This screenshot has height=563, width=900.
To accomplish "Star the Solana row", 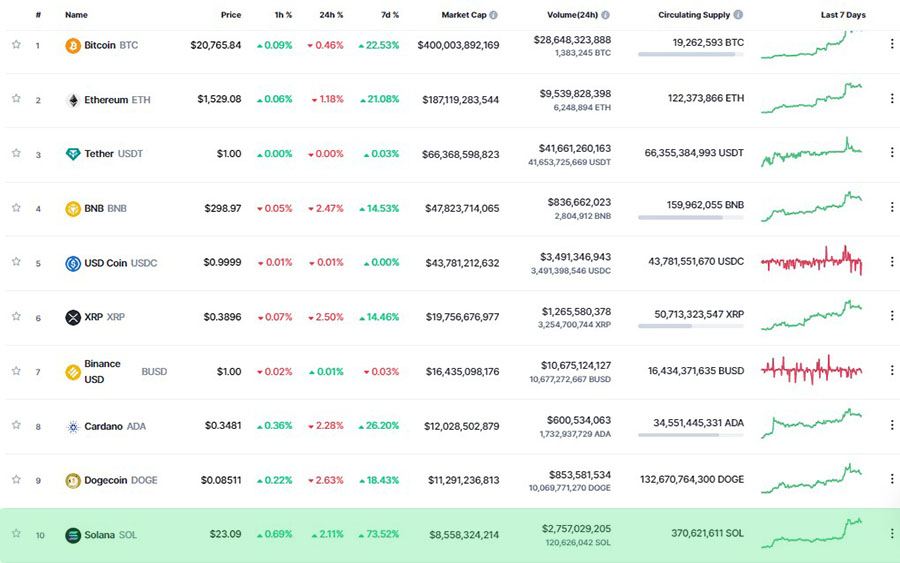I will point(16,533).
